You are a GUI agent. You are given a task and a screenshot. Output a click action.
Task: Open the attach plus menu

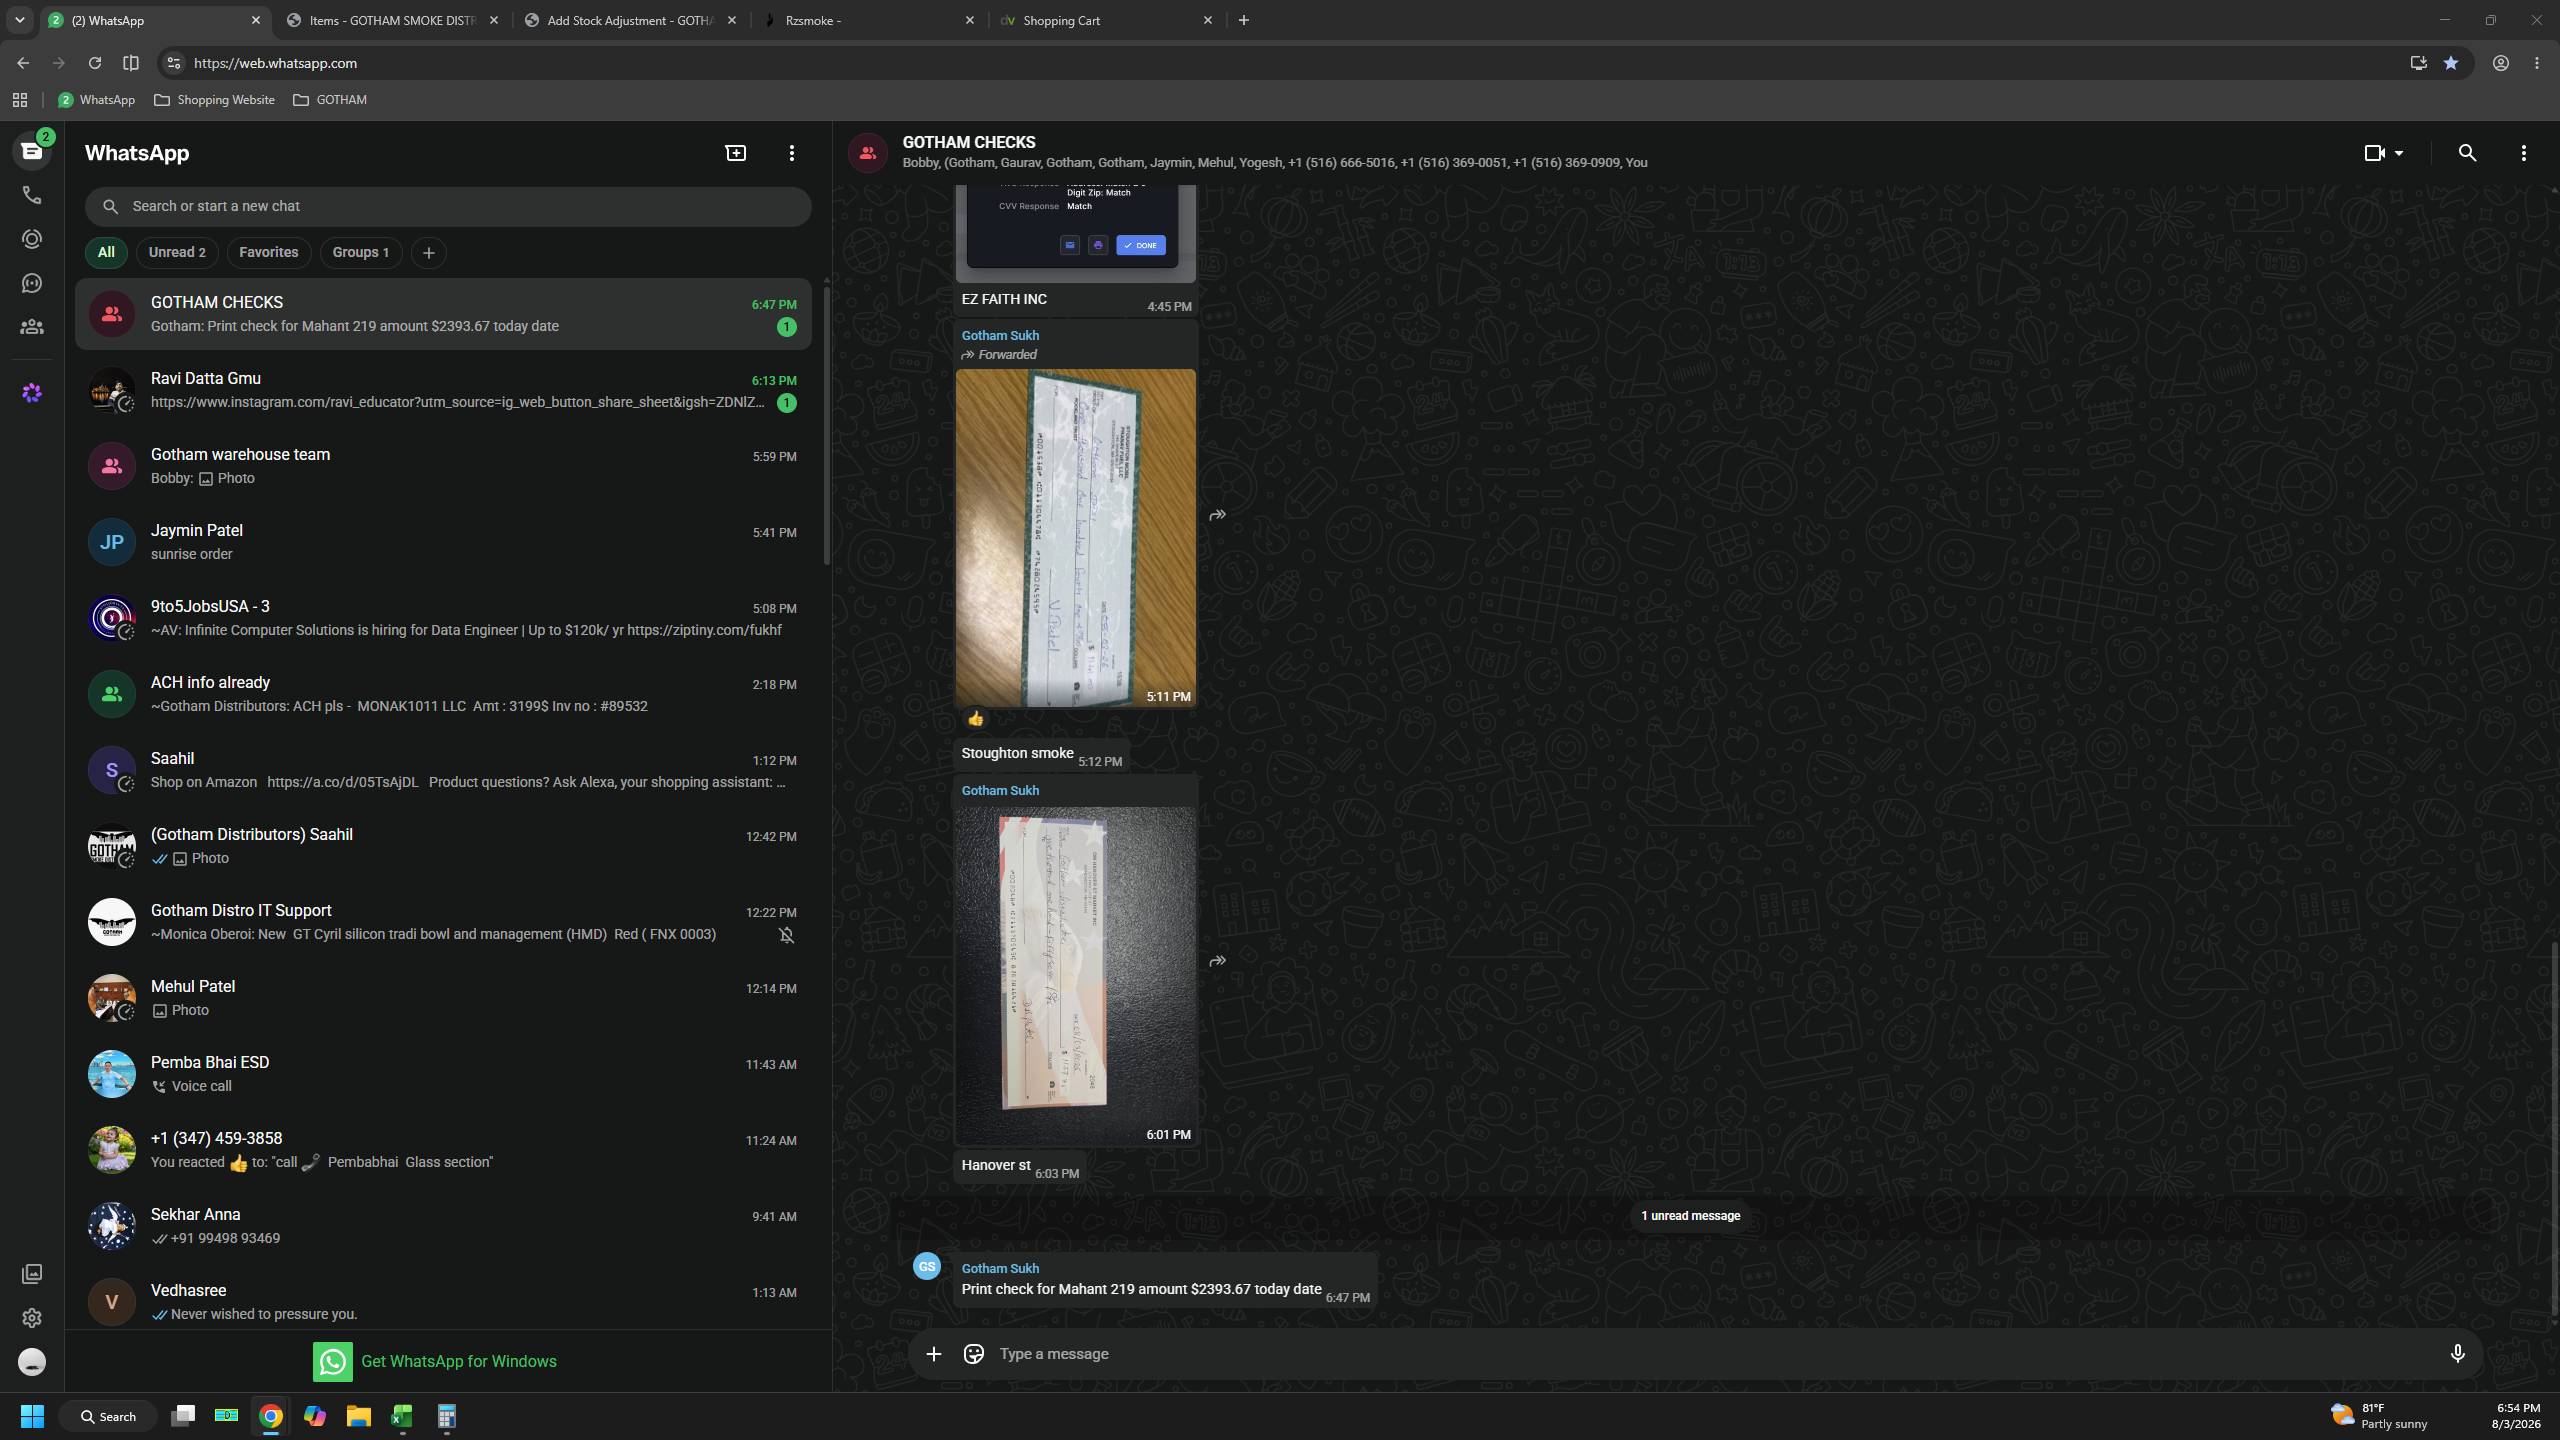[933, 1354]
